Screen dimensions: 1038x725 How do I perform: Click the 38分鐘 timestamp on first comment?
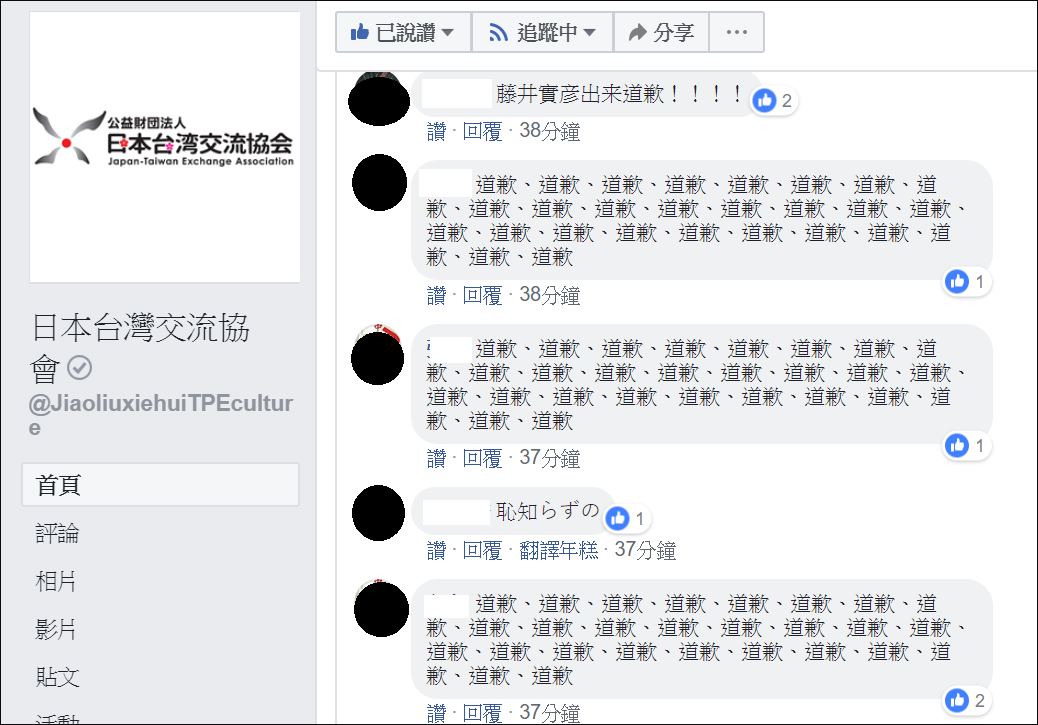click(549, 132)
